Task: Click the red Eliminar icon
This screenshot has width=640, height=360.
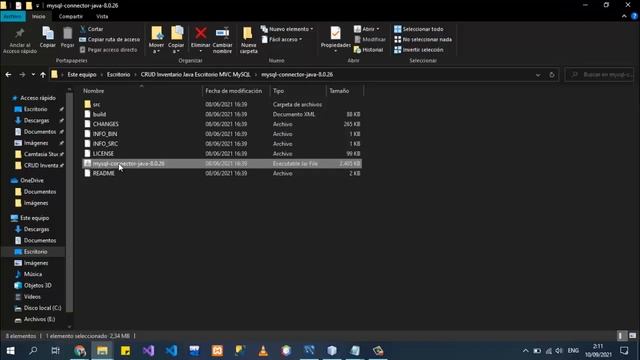Action: click(200, 33)
